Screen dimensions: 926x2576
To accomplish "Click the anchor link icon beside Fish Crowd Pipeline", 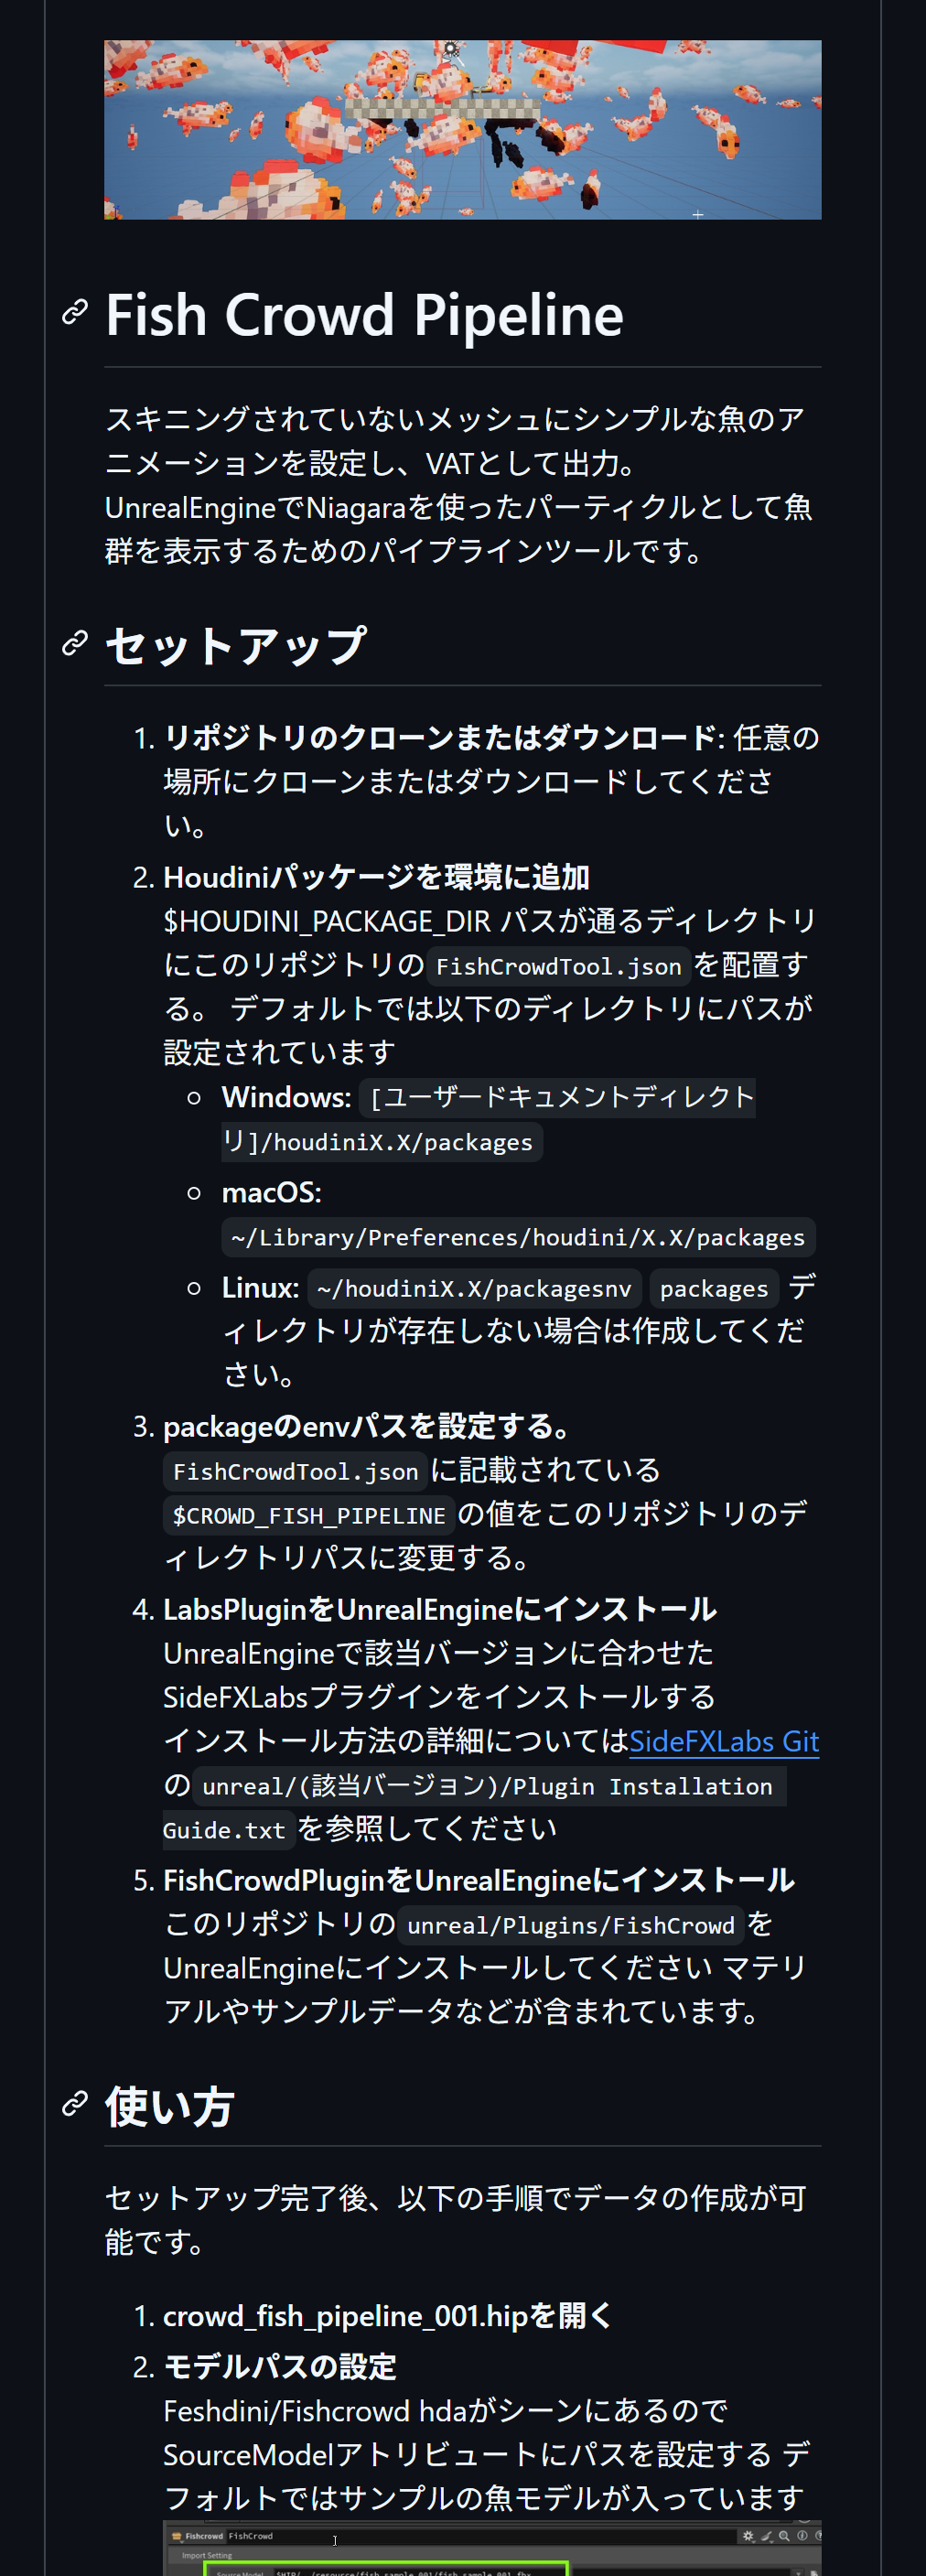I will [x=75, y=312].
